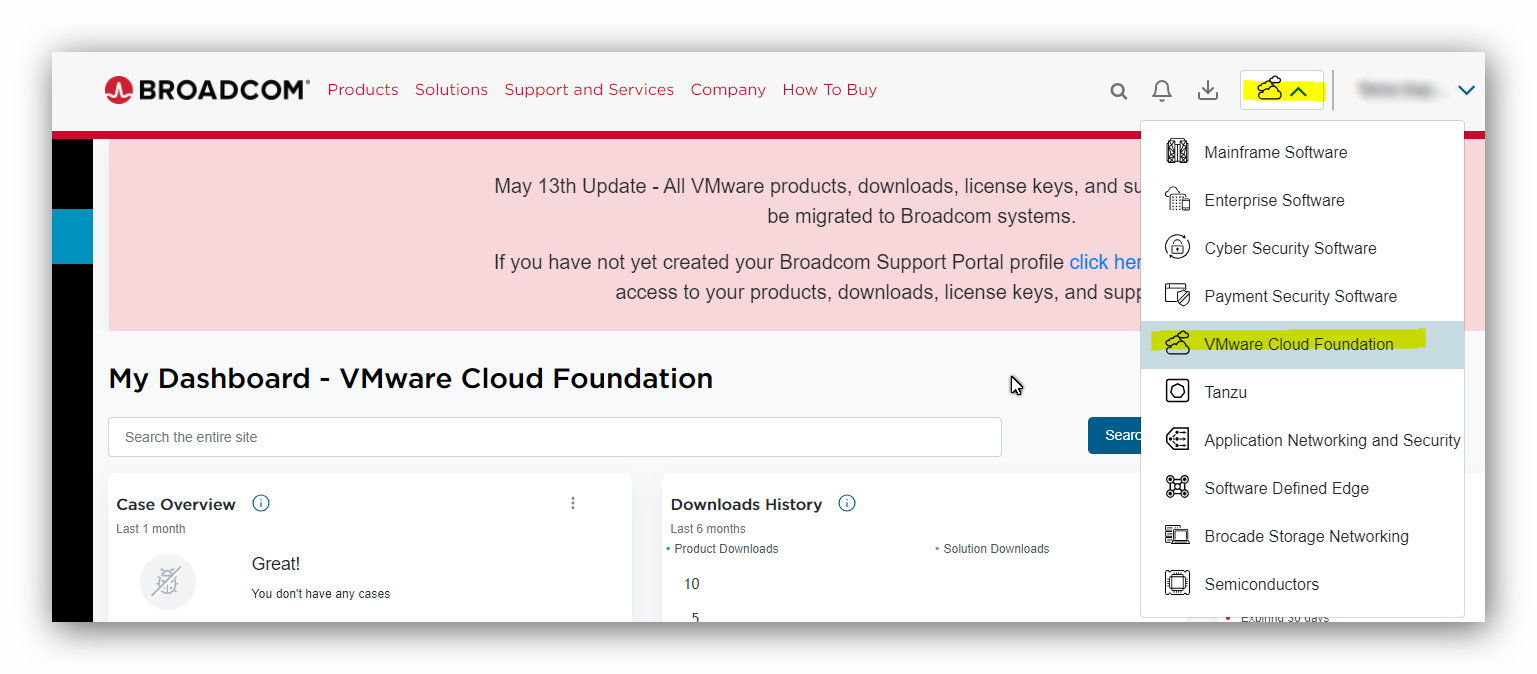Select Enterprise Software from the menu
The height and width of the screenshot is (674, 1537).
point(1302,200)
